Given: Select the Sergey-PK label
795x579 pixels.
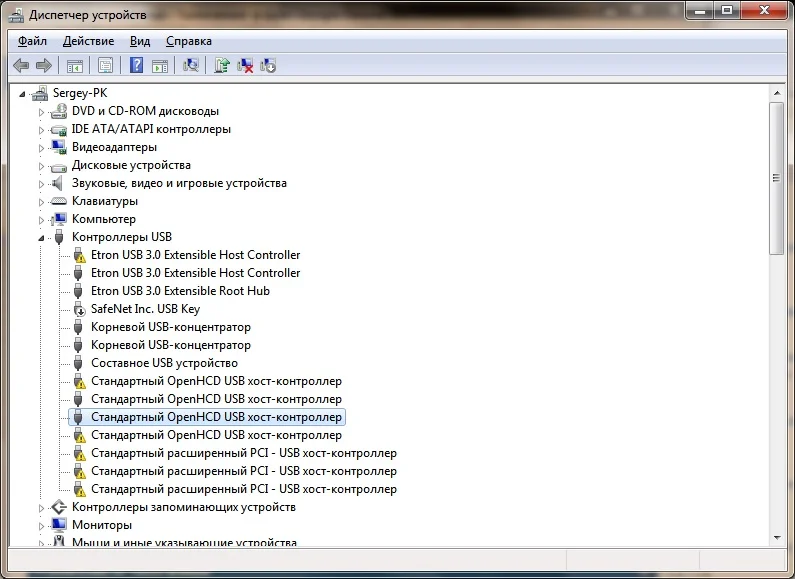Looking at the screenshot, I should 80,93.
